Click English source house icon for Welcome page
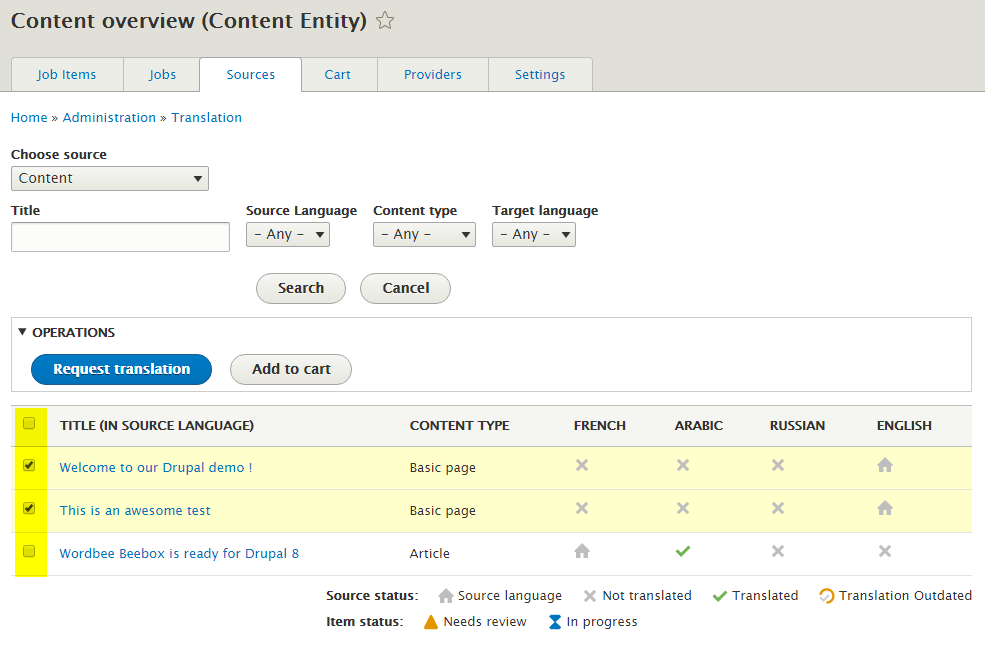Screen dimensions: 985x645 pos(885,465)
